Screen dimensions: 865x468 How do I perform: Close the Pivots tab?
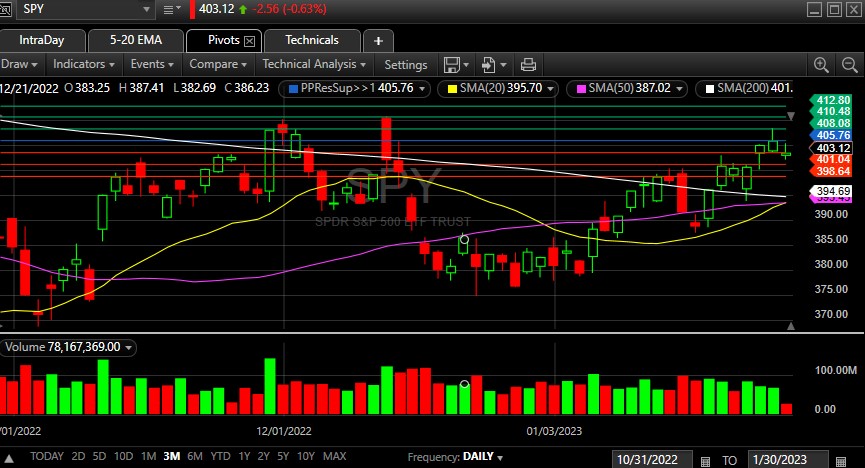click(x=249, y=41)
